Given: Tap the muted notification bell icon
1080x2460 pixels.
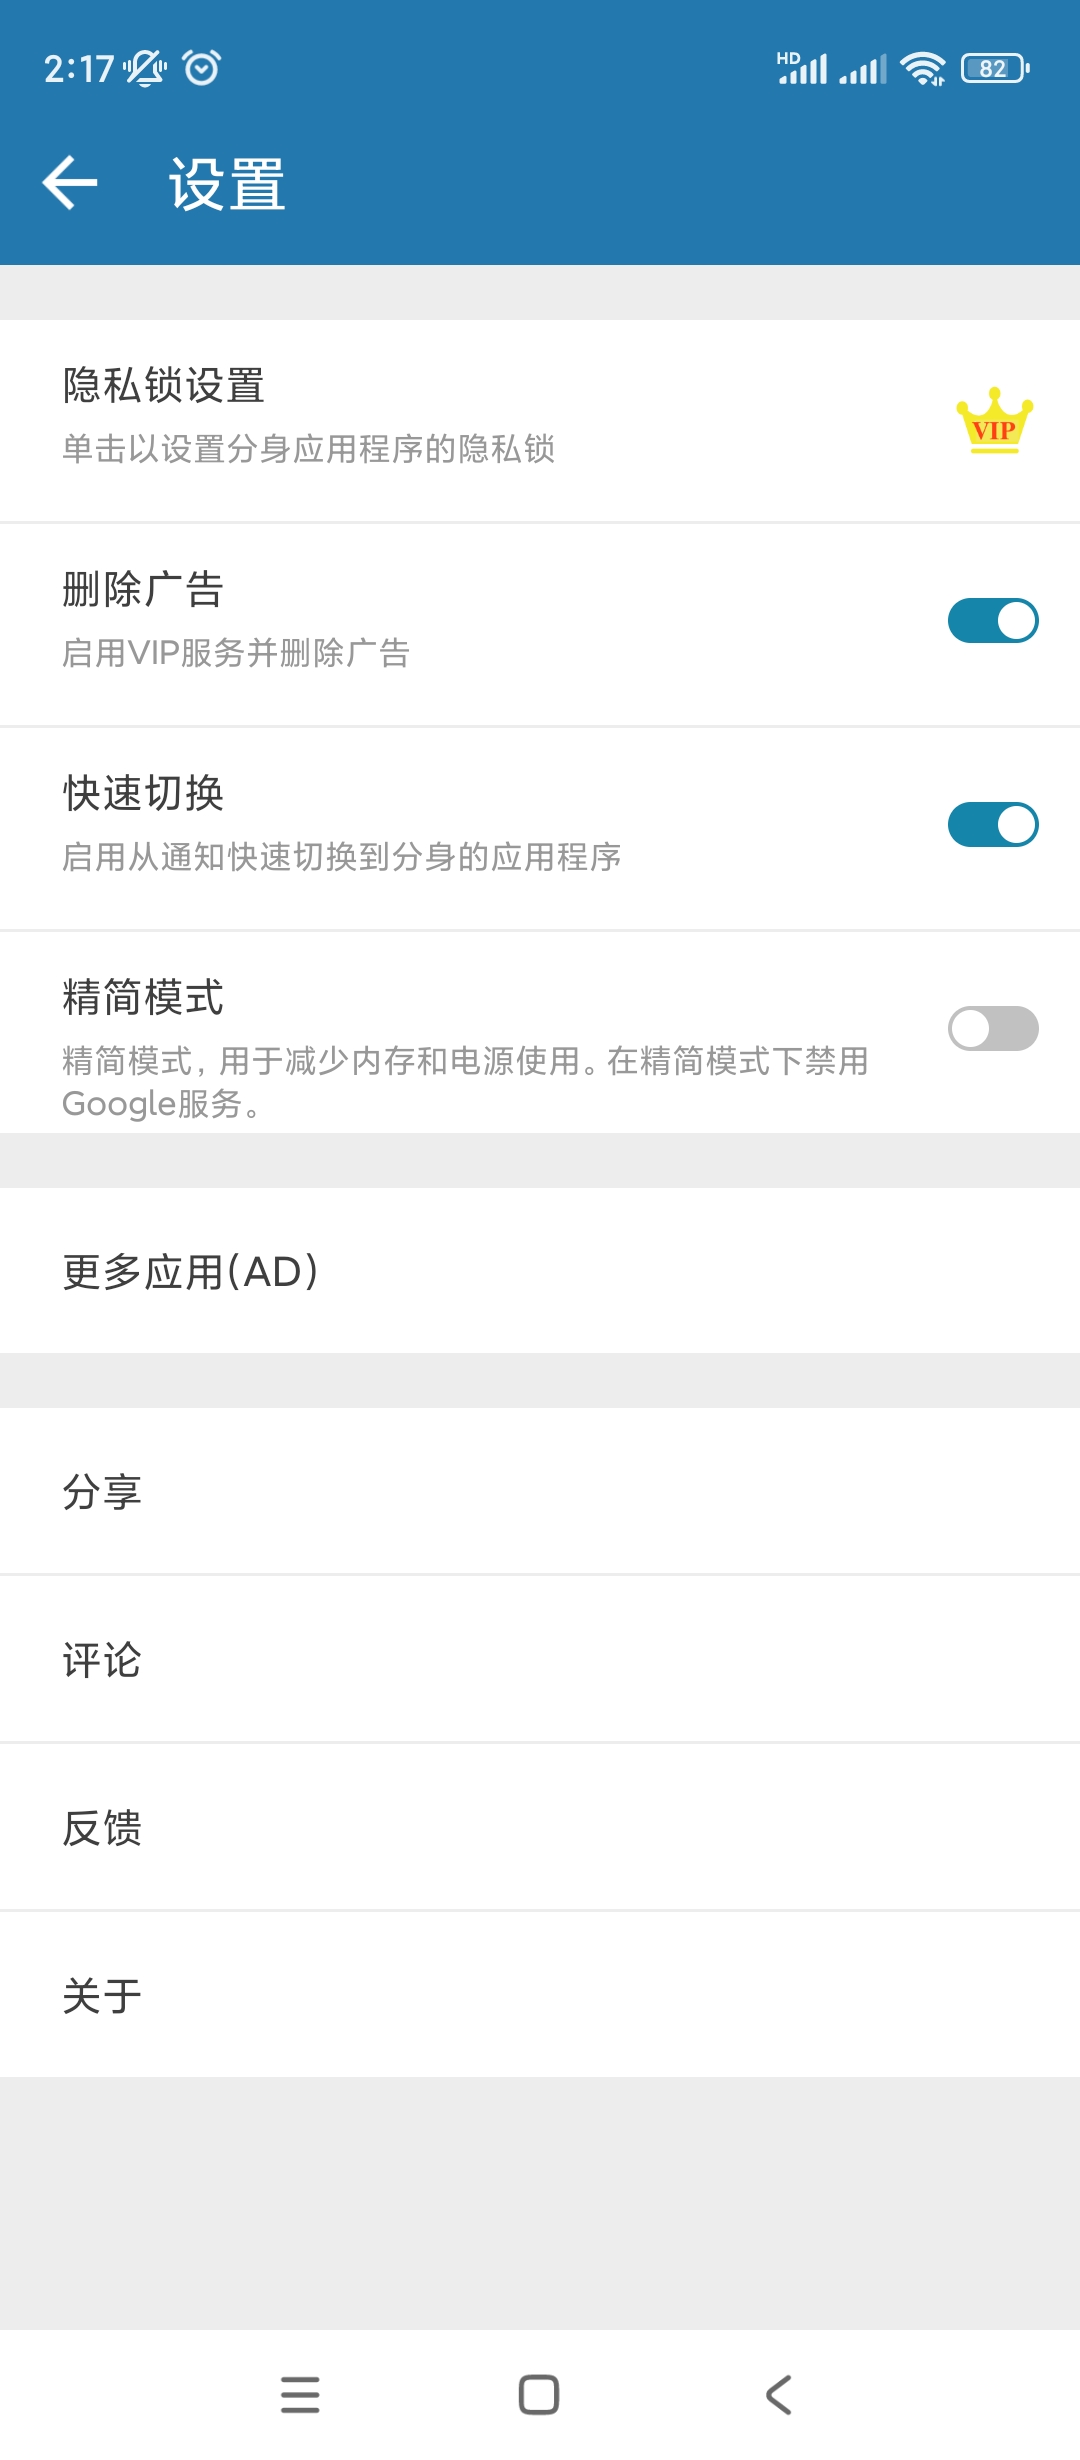Looking at the screenshot, I should tap(145, 68).
